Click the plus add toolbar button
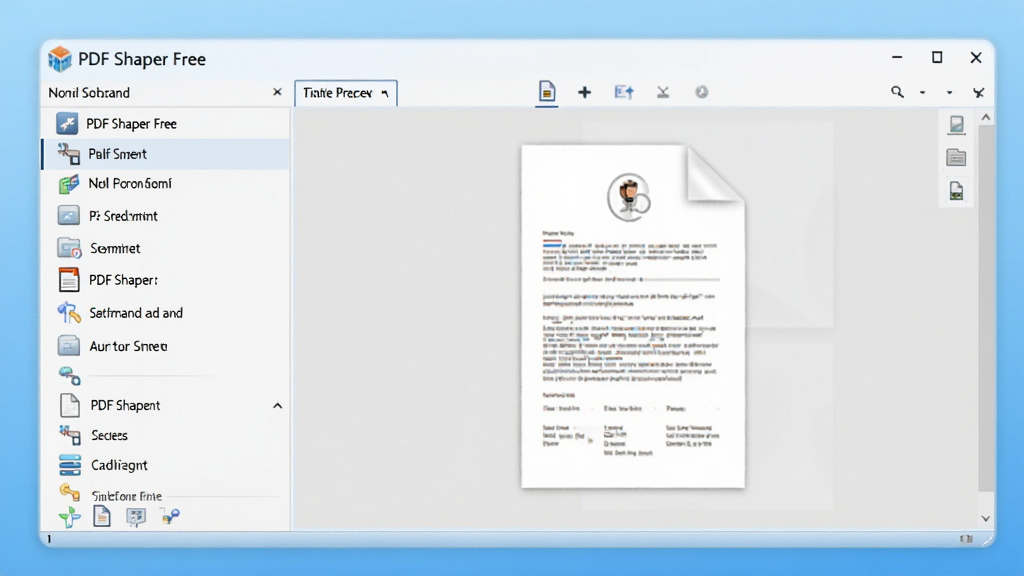Image resolution: width=1024 pixels, height=576 pixels. pyautogui.click(x=584, y=92)
